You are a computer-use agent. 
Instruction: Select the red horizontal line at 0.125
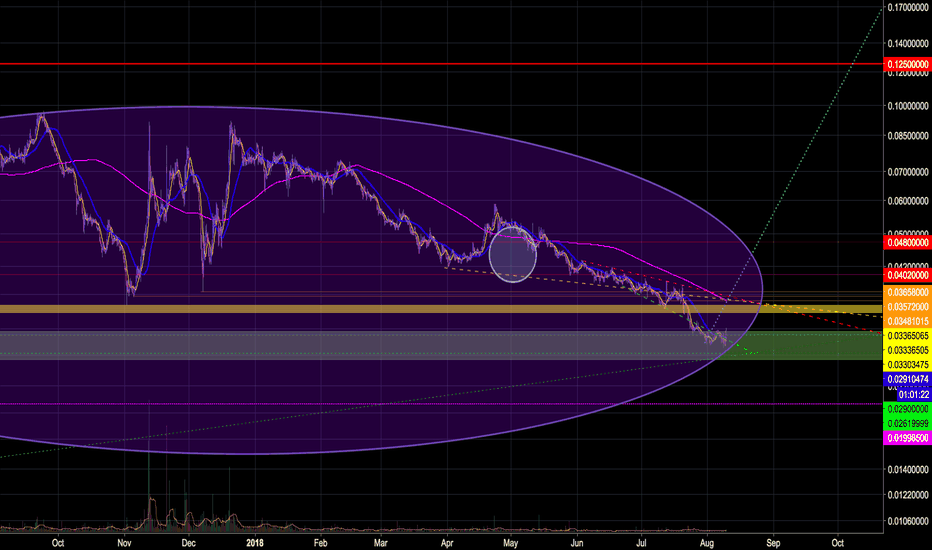(x=441, y=64)
